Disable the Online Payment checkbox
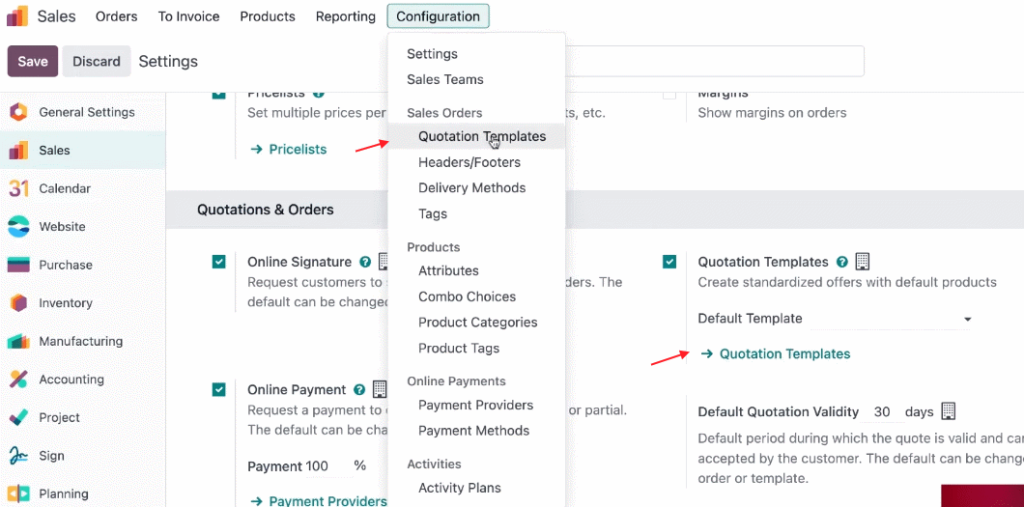1024x507 pixels. [x=219, y=390]
